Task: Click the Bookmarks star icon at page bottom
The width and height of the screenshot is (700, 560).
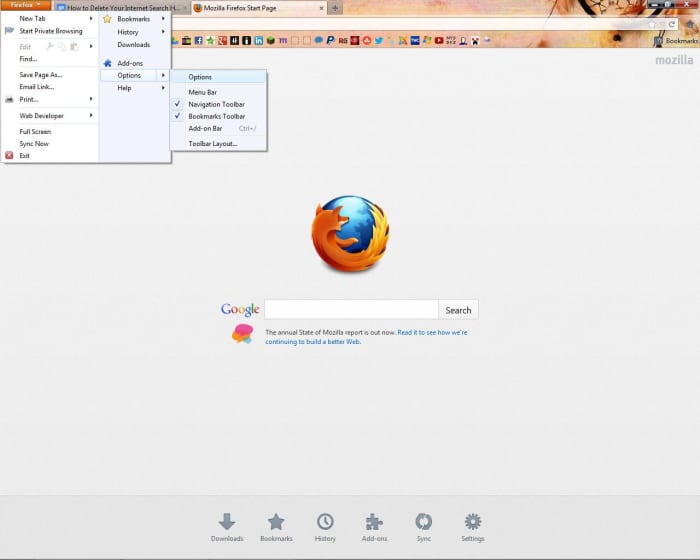Action: pyautogui.click(x=276, y=521)
